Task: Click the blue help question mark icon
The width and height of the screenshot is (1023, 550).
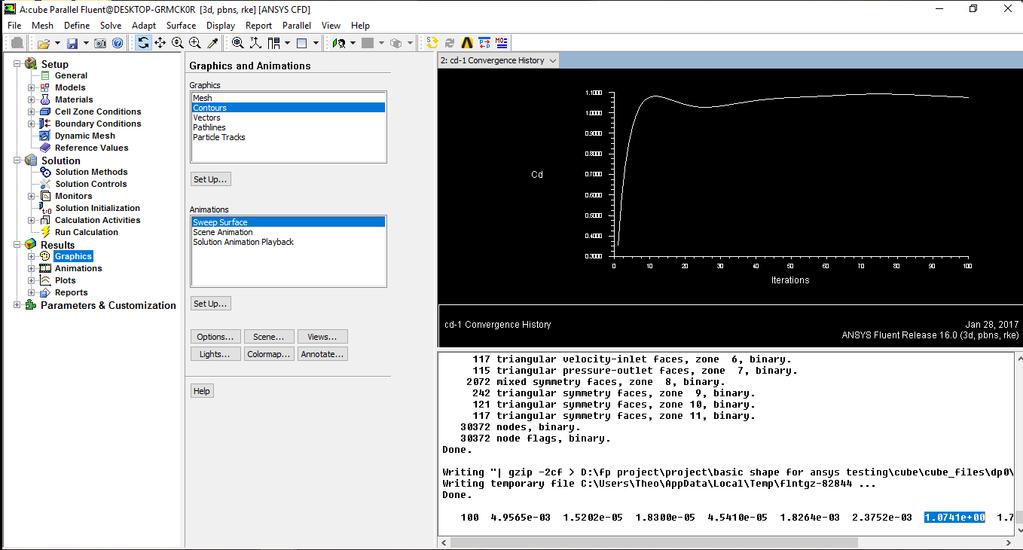Action: coord(117,43)
